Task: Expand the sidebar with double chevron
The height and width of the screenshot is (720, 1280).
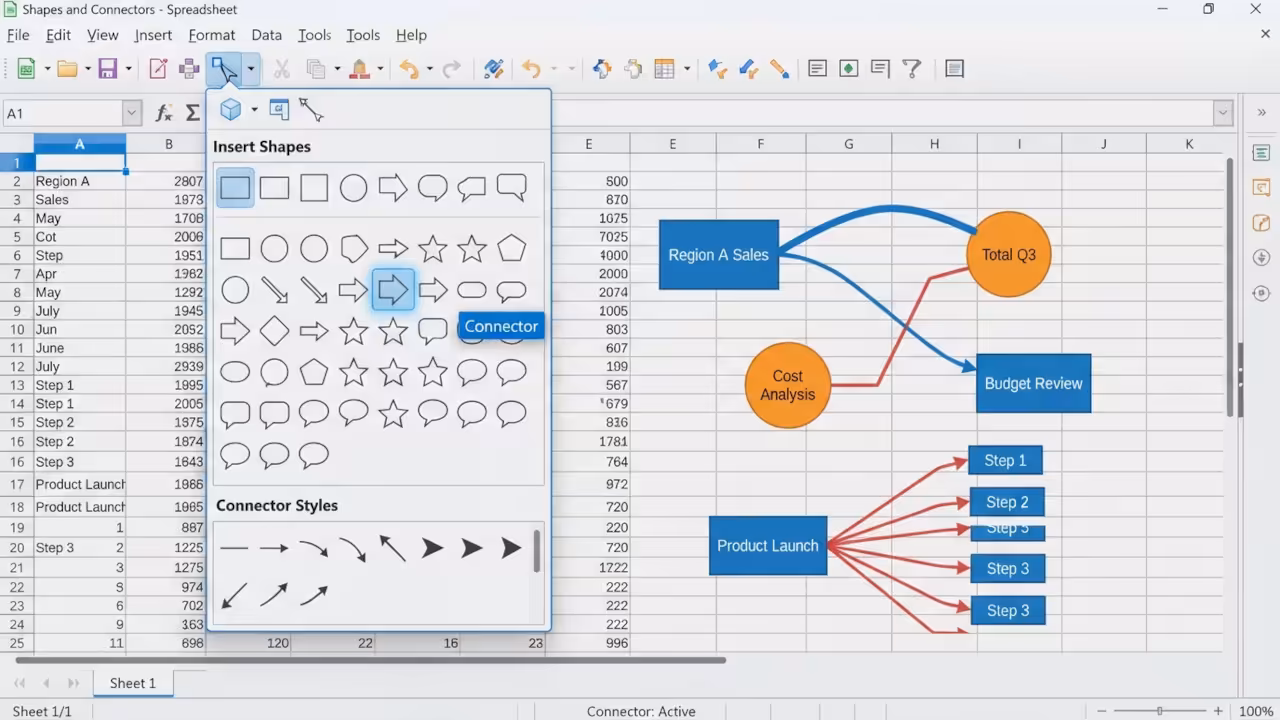Action: point(1262,113)
